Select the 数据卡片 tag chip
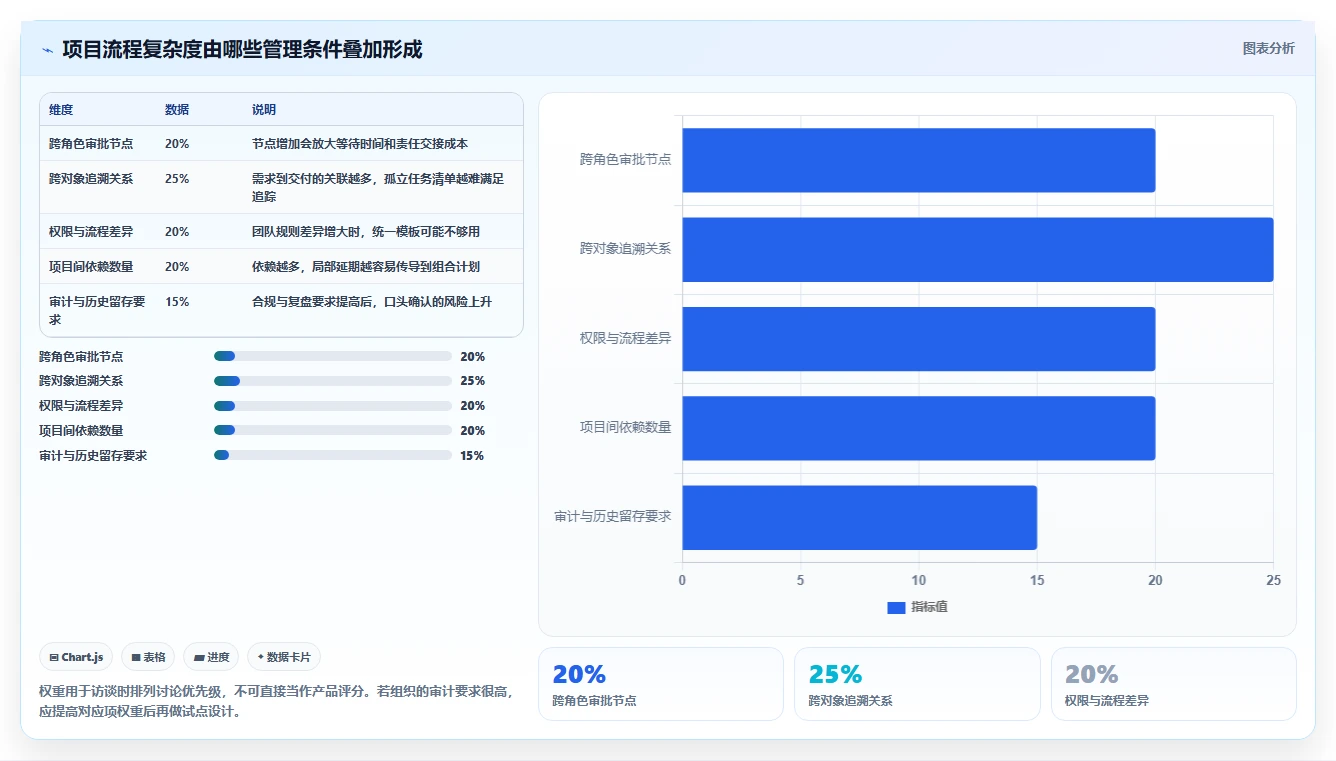The width and height of the screenshot is (1336, 761). coord(284,657)
